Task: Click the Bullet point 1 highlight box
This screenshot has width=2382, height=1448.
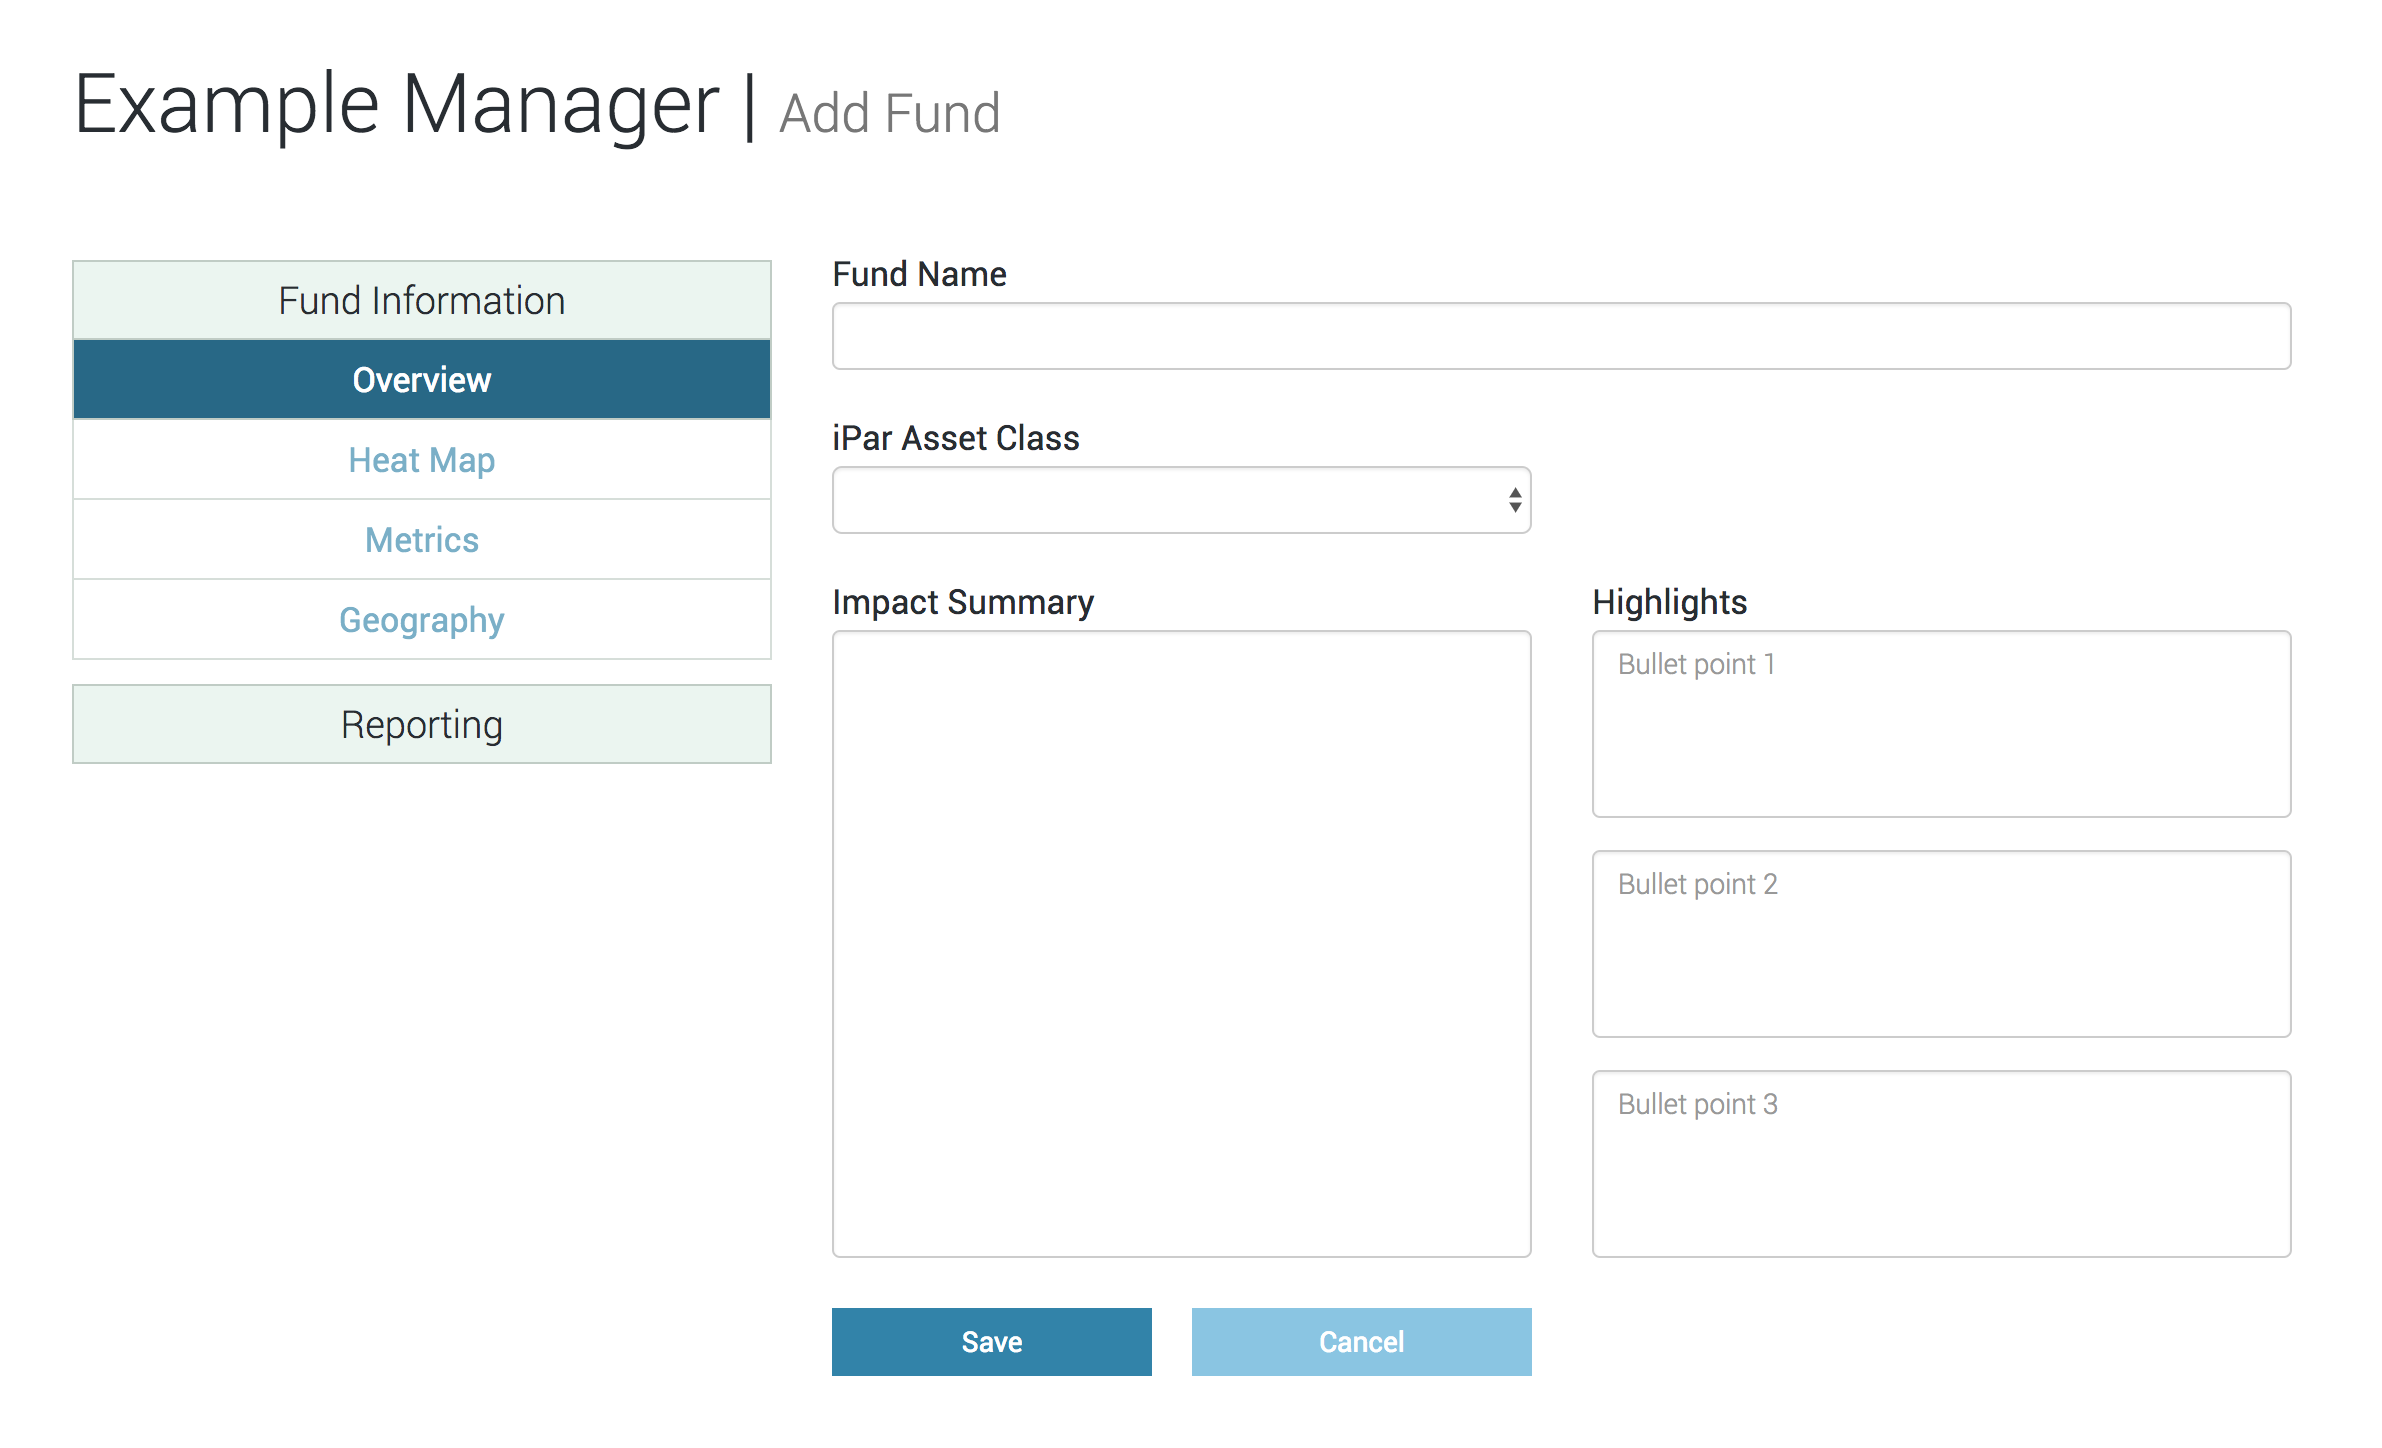Action: pyautogui.click(x=1940, y=724)
